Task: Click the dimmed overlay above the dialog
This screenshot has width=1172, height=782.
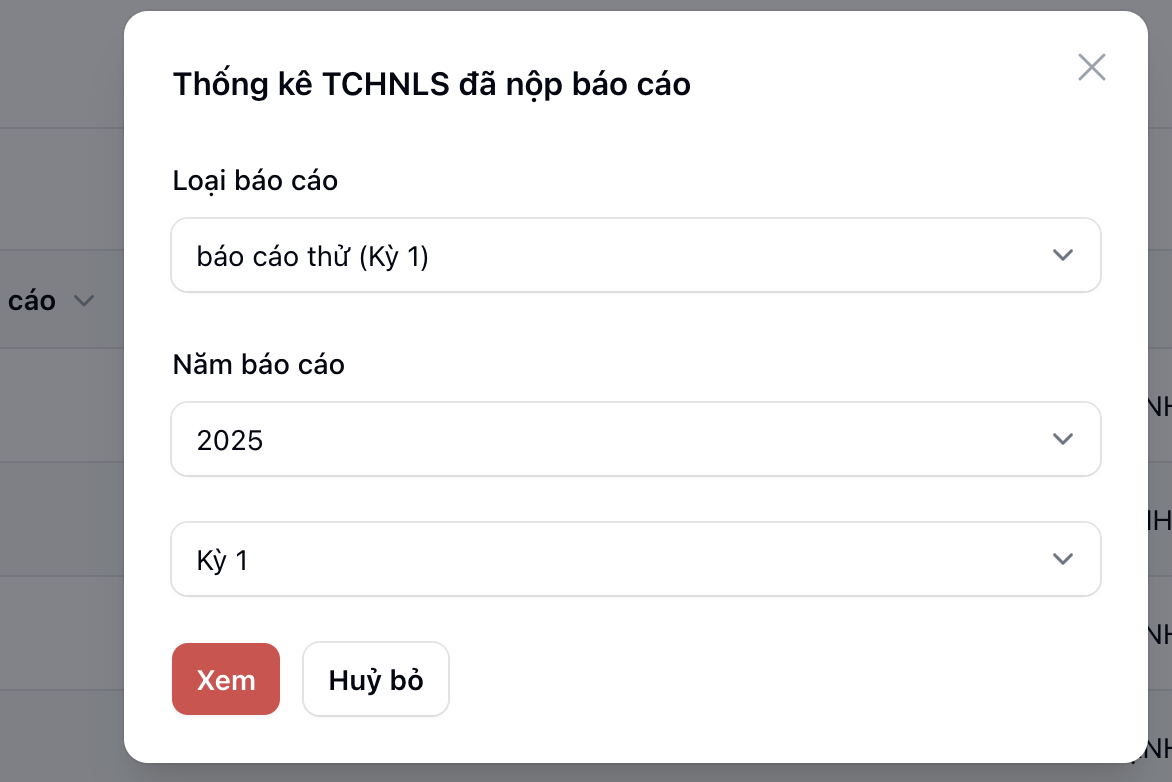Action: [600, 5]
